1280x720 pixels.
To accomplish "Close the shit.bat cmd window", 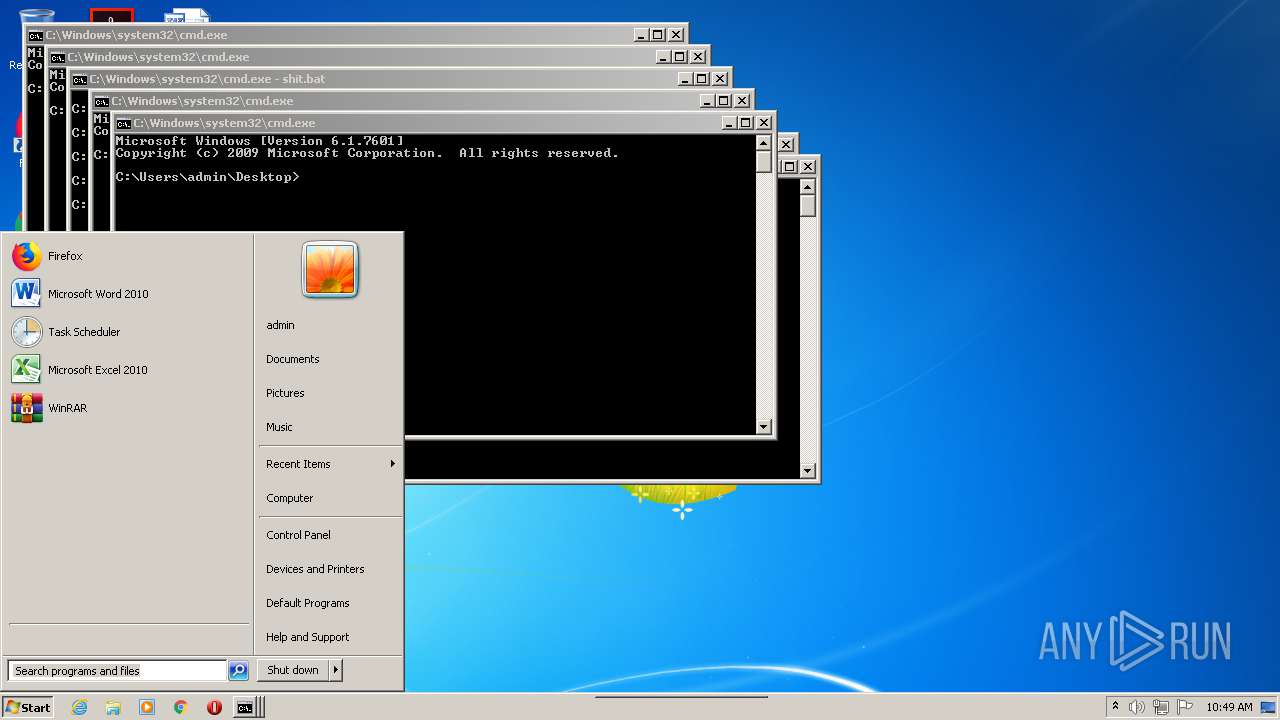I will point(720,79).
